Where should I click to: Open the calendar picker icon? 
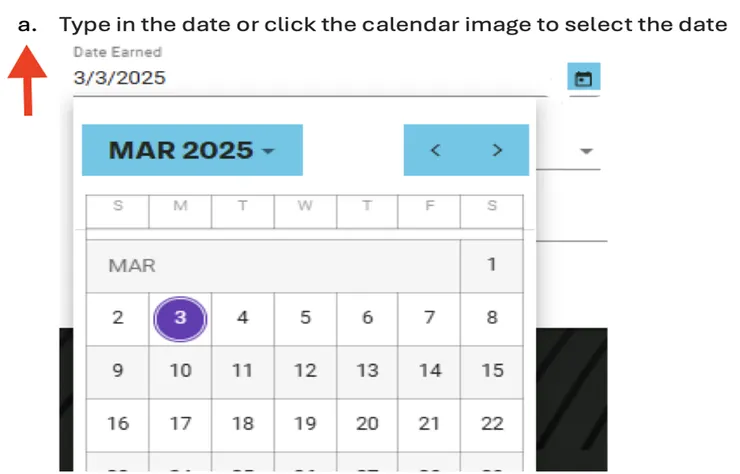click(x=584, y=78)
